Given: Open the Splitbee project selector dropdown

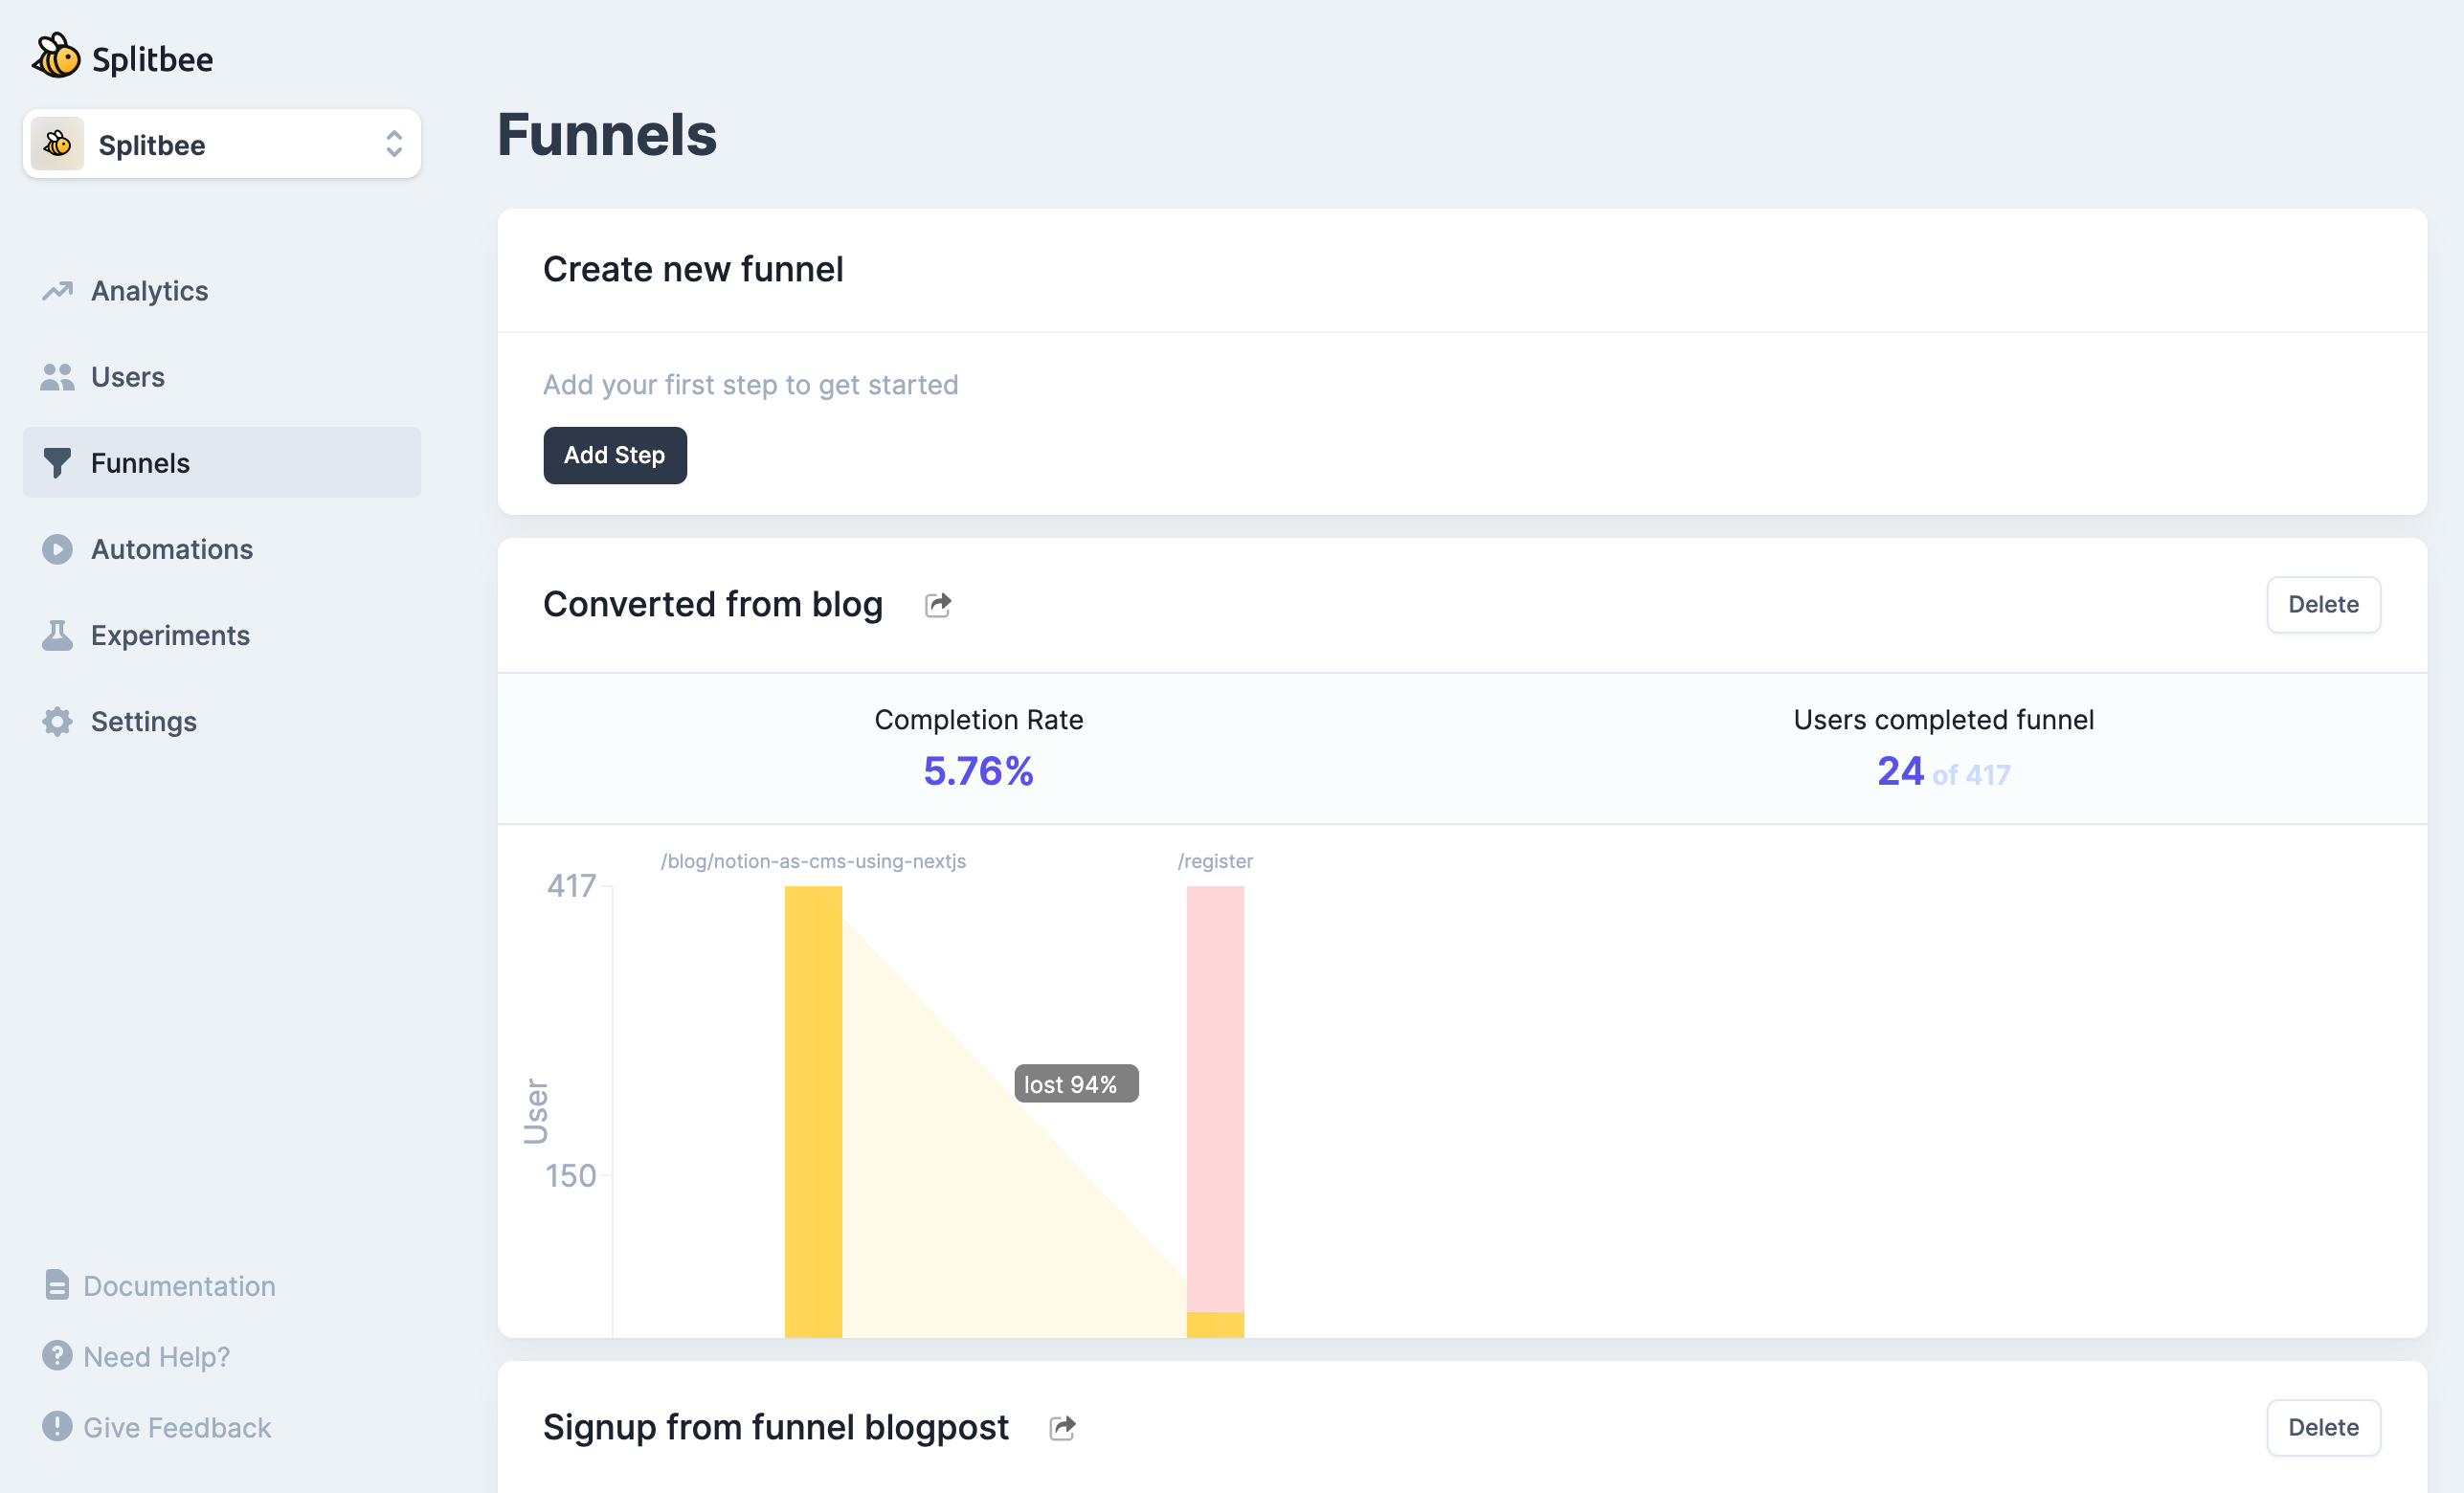Looking at the screenshot, I should [x=221, y=144].
